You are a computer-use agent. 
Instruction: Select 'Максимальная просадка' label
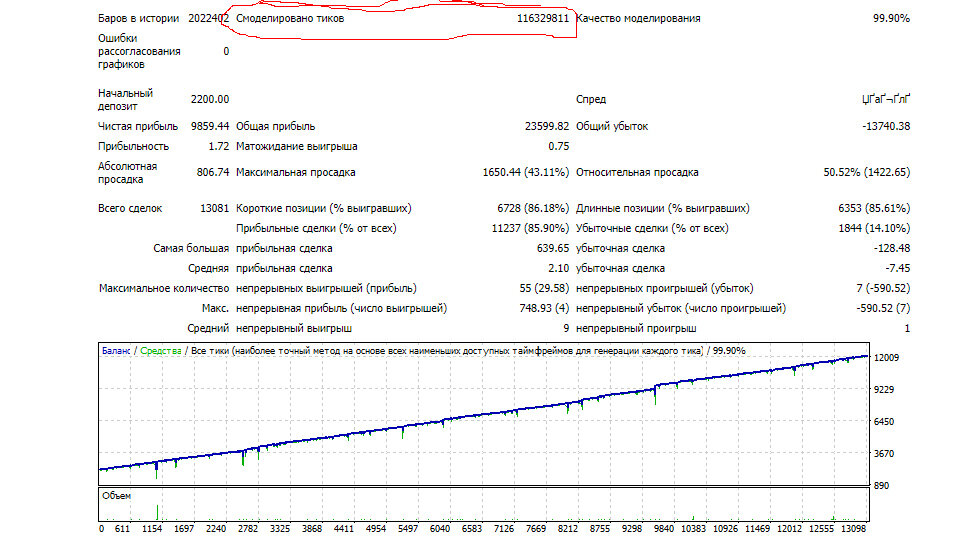295,173
